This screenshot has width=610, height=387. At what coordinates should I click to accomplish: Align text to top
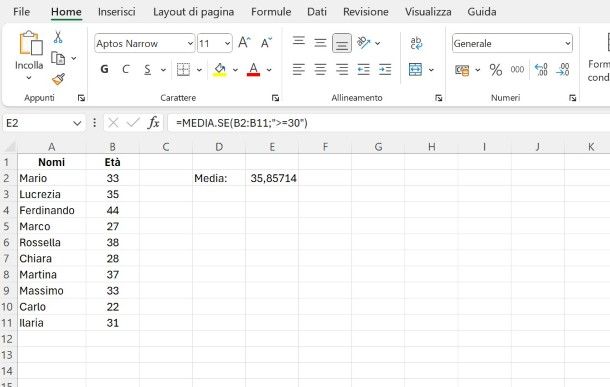[299, 42]
